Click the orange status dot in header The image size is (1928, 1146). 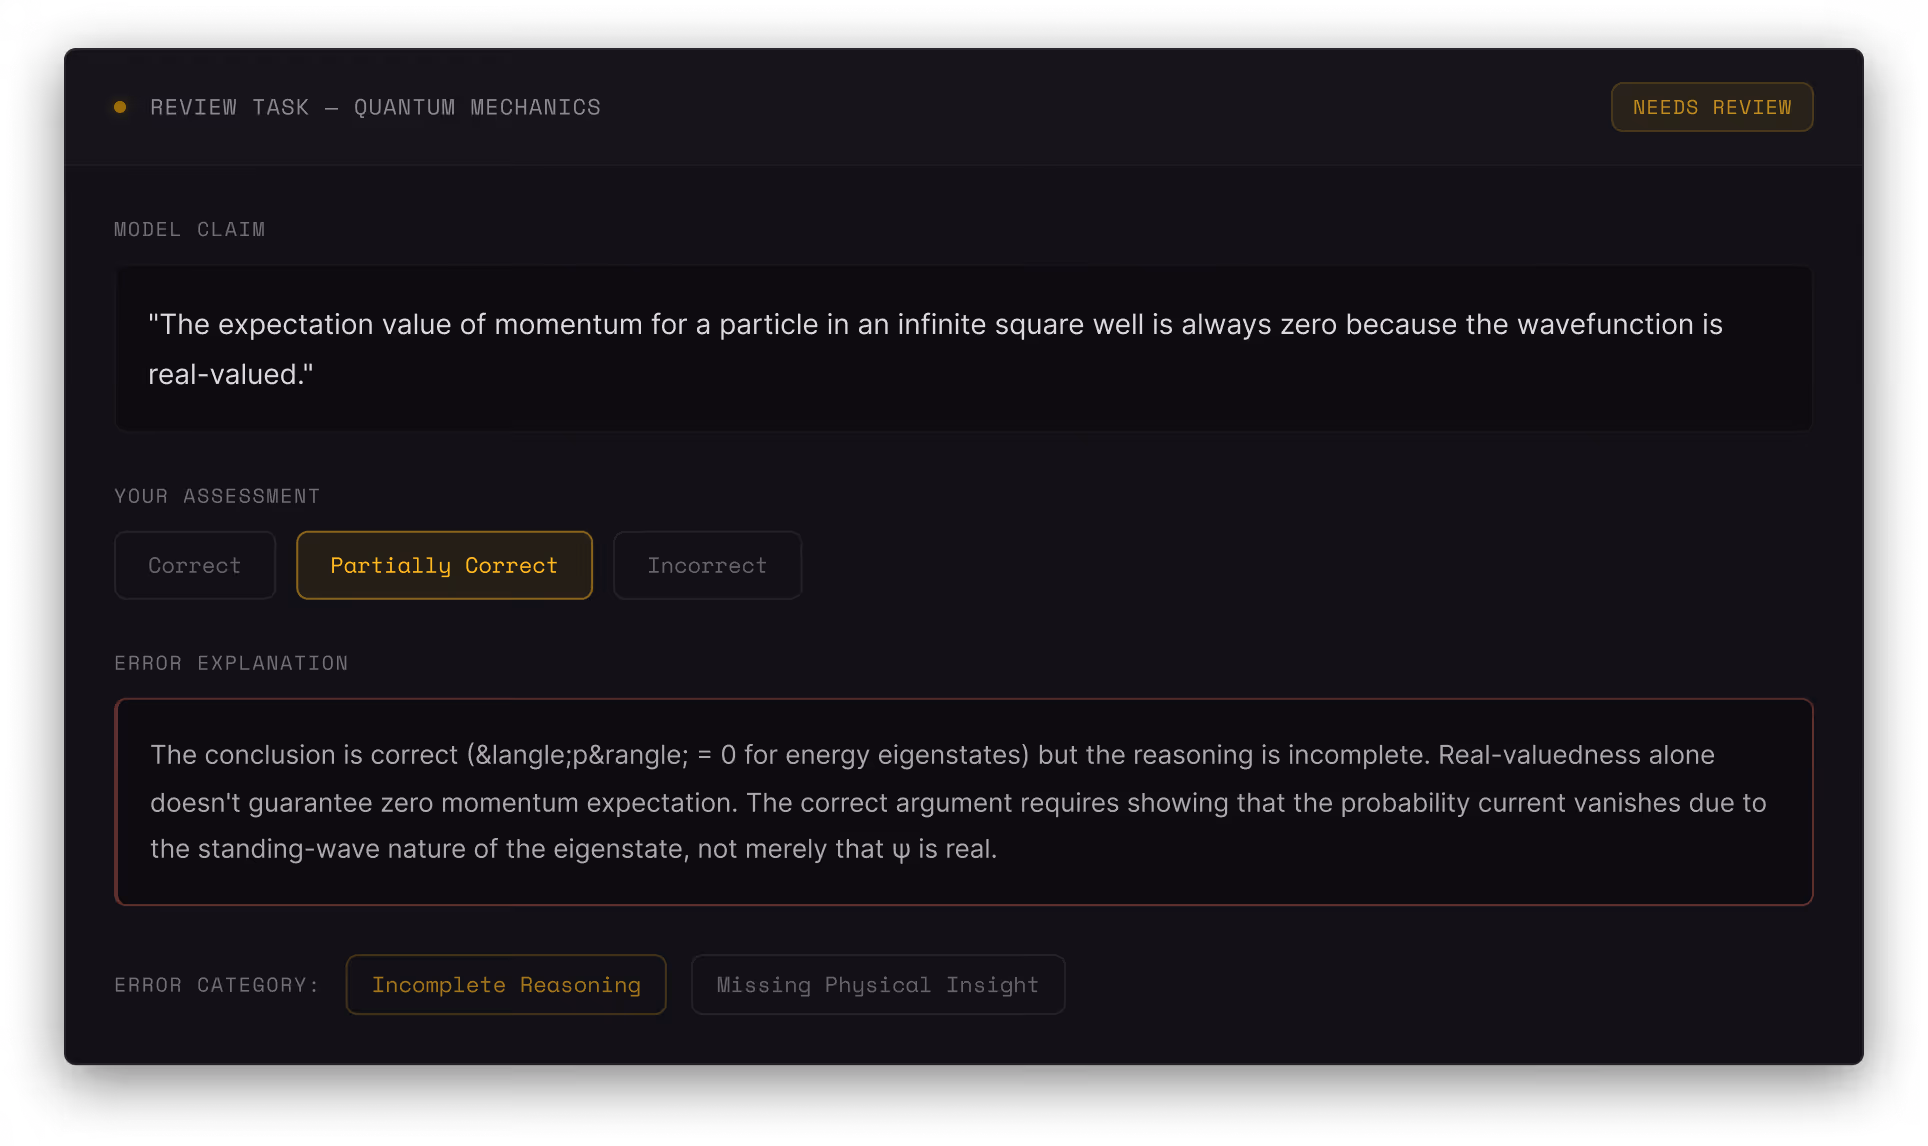[120, 107]
